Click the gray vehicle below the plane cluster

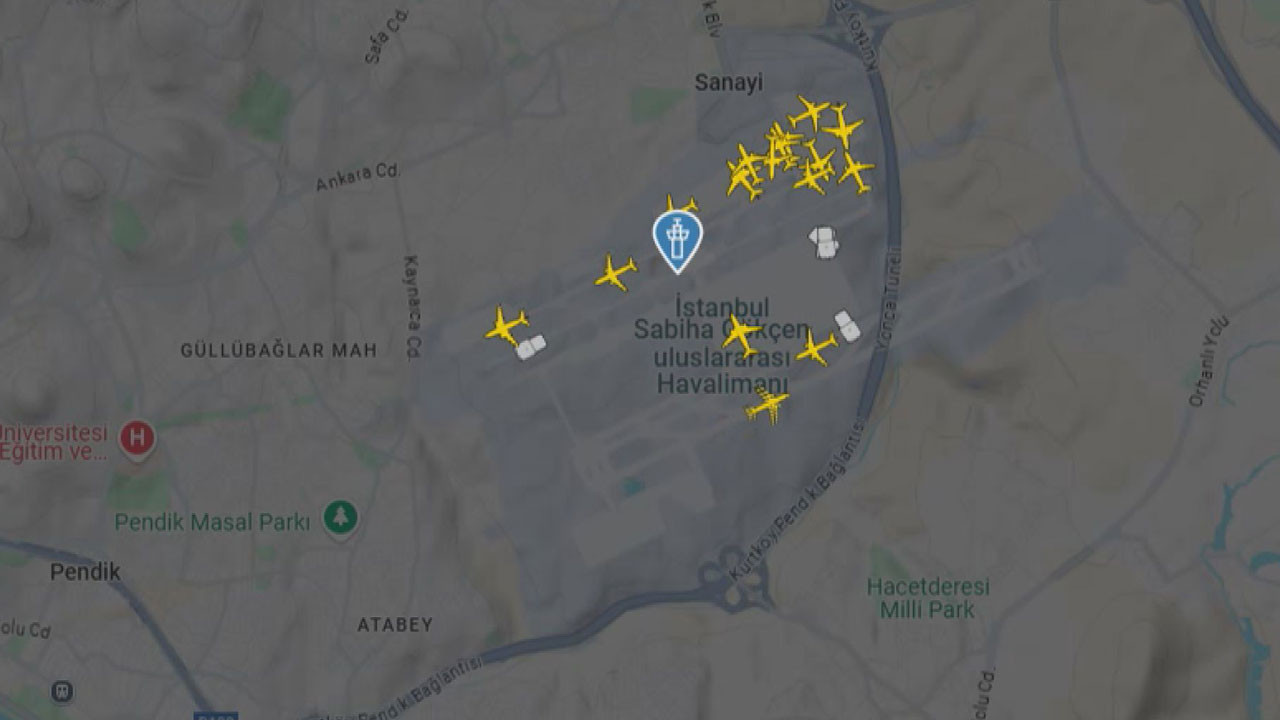824,242
